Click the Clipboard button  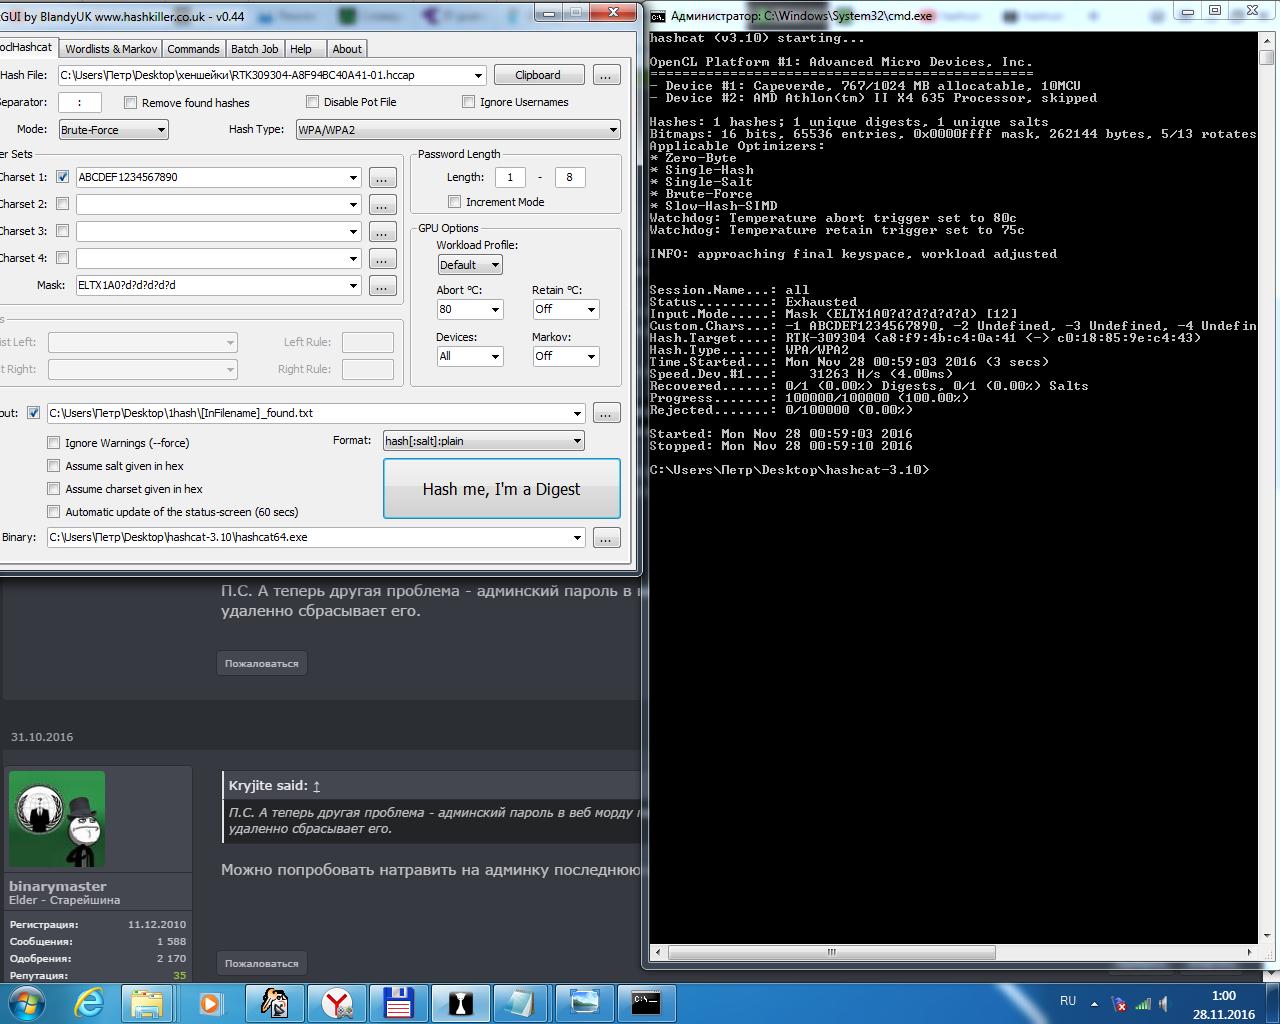click(x=538, y=75)
